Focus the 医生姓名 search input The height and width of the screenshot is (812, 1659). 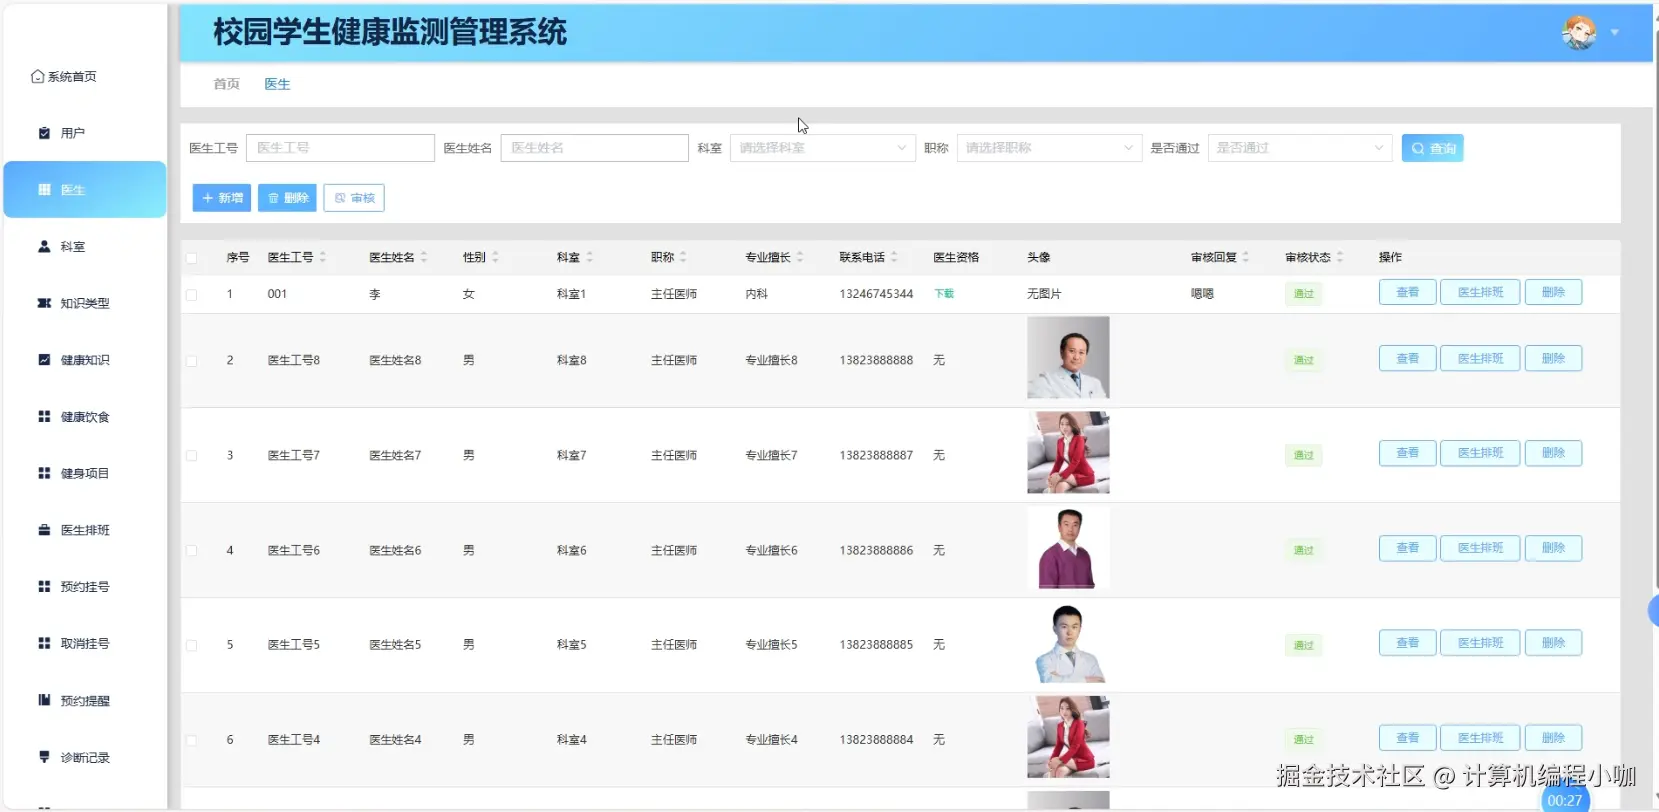[x=594, y=148]
